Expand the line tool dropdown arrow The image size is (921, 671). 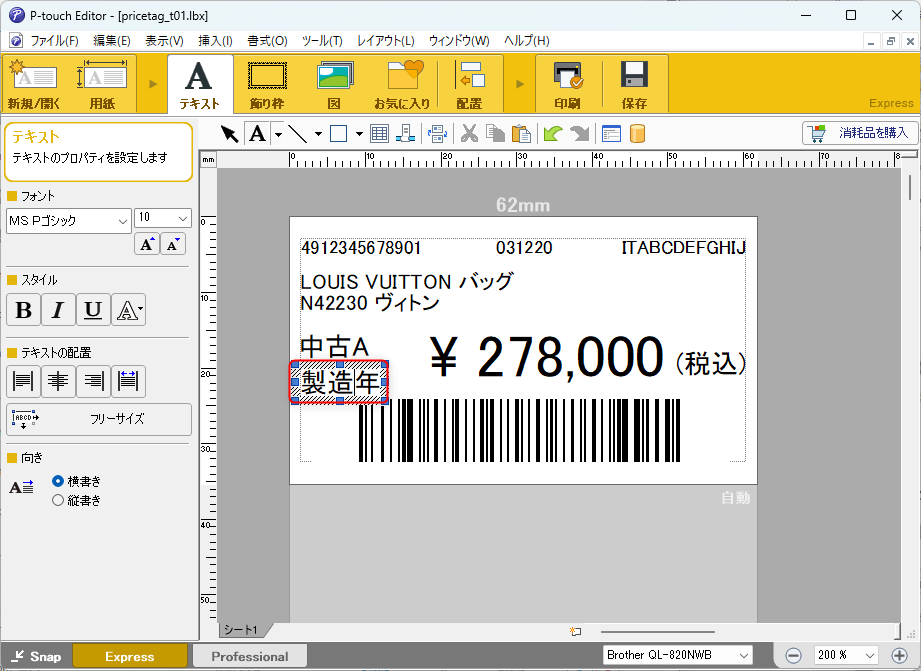[318, 134]
